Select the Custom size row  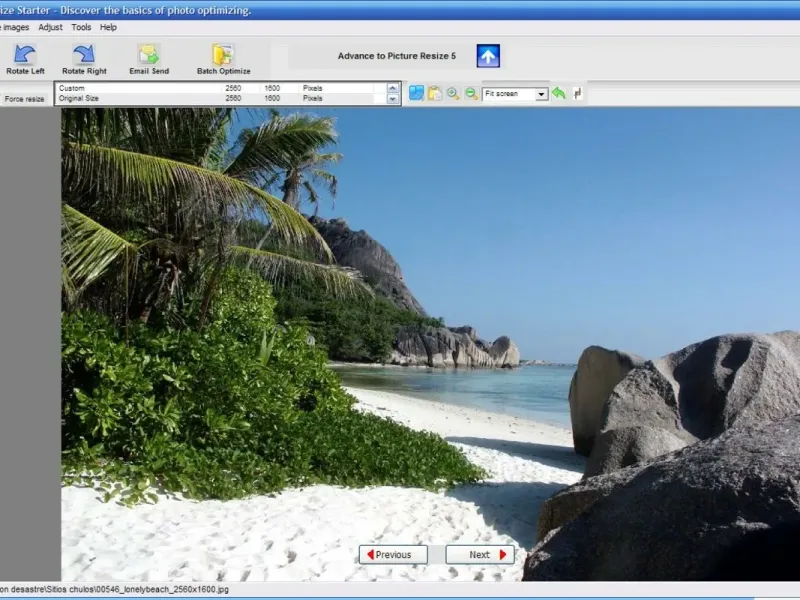click(x=220, y=88)
